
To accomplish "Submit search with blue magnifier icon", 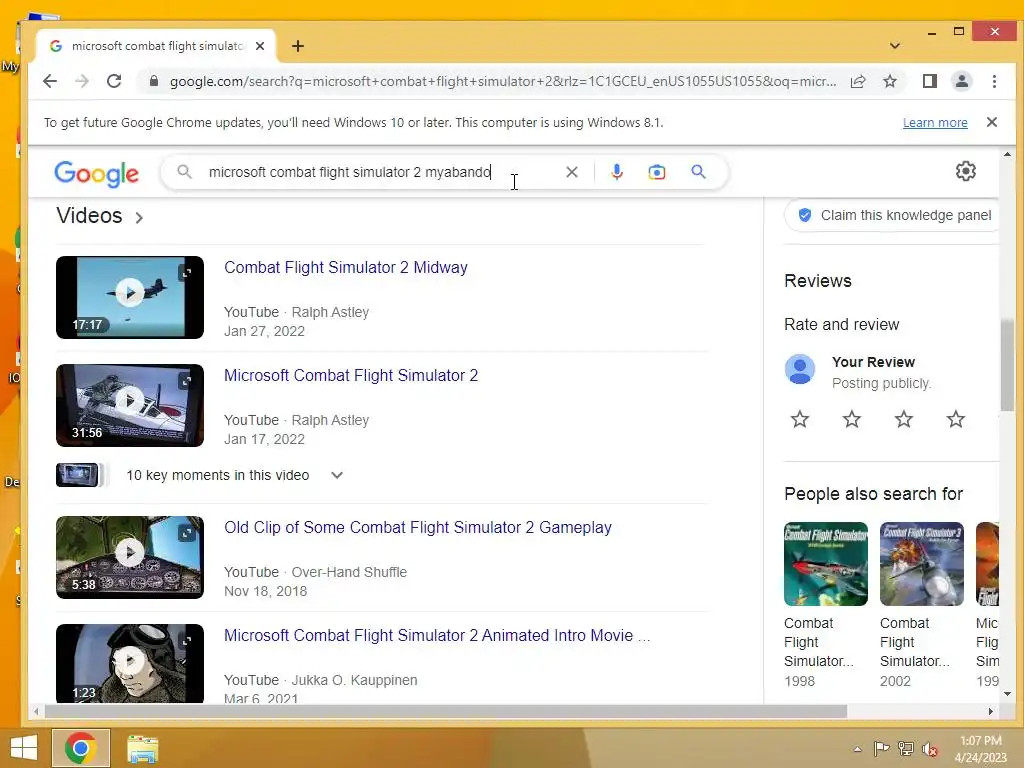I will point(698,172).
